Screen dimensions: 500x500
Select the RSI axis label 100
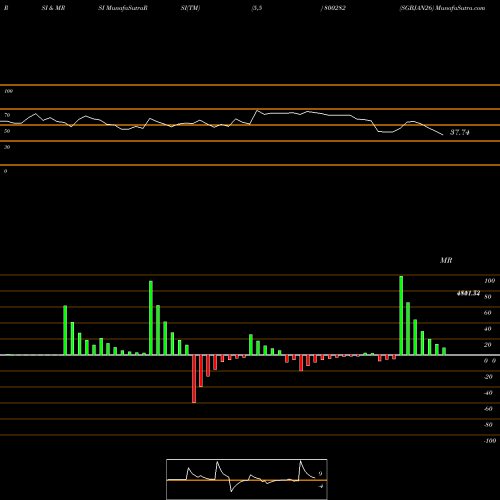(x=8, y=91)
